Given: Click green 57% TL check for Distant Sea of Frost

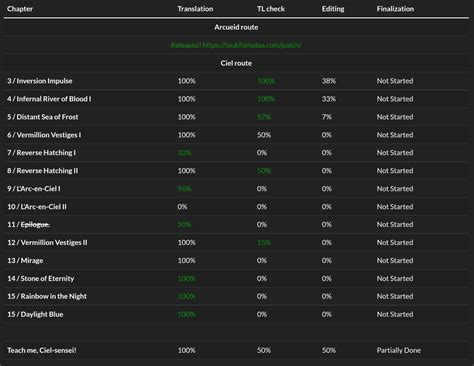Looking at the screenshot, I should click(264, 117).
